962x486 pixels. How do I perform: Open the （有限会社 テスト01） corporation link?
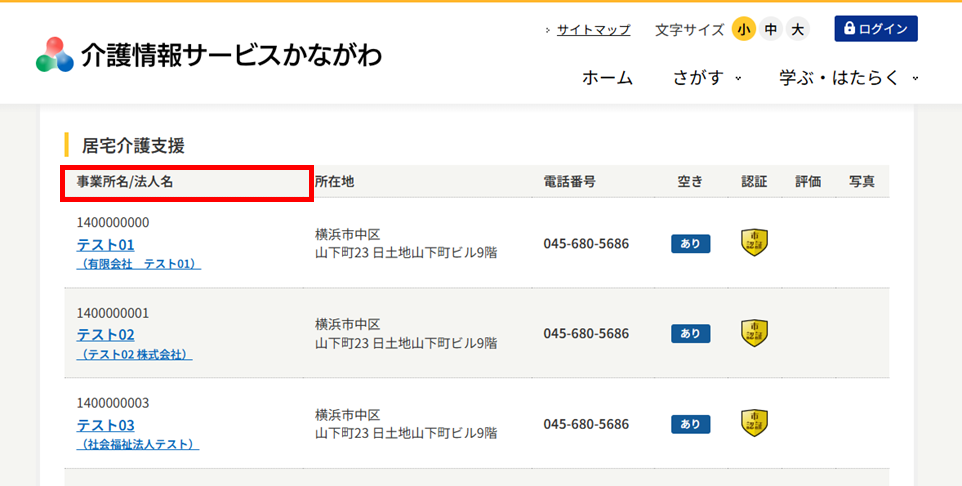[x=139, y=264]
